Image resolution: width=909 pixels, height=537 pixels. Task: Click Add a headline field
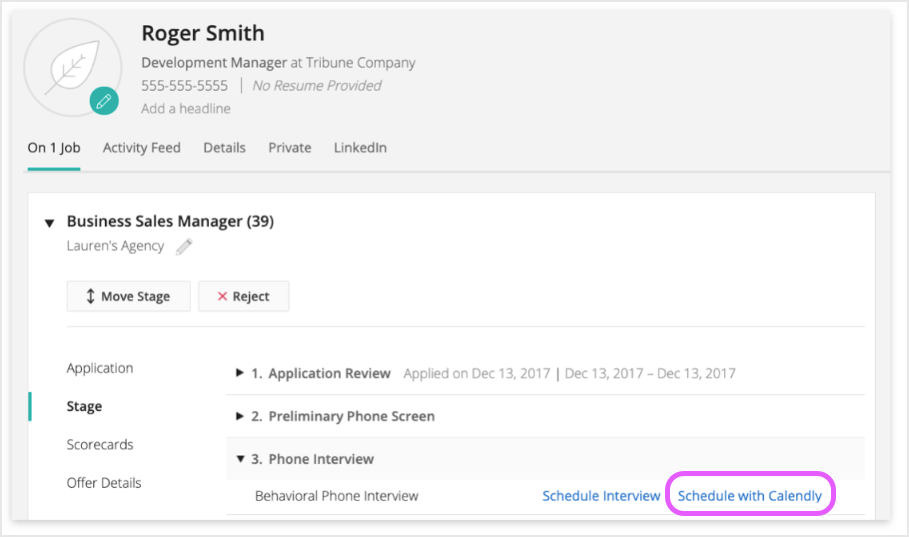(186, 108)
